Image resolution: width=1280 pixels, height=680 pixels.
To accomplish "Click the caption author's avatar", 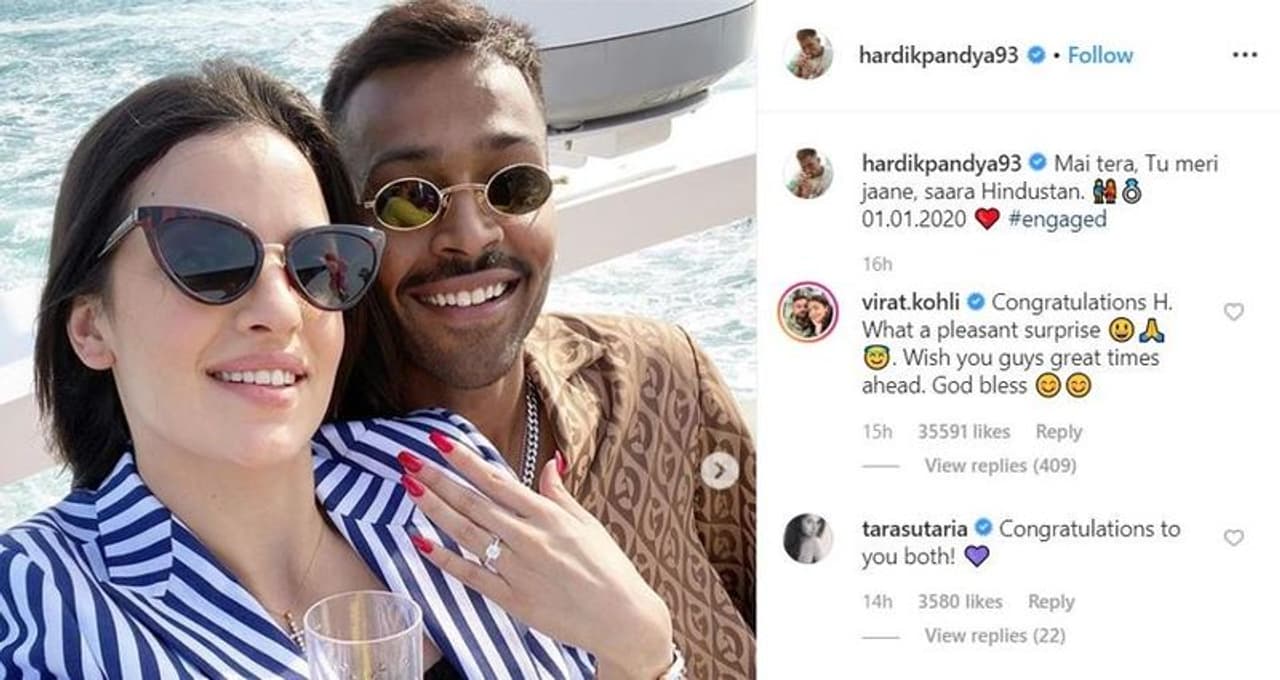I will (808, 174).
